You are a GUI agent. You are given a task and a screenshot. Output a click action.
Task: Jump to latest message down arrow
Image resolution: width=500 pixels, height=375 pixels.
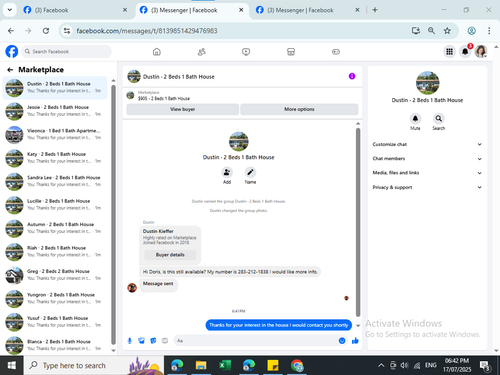click(x=358, y=326)
